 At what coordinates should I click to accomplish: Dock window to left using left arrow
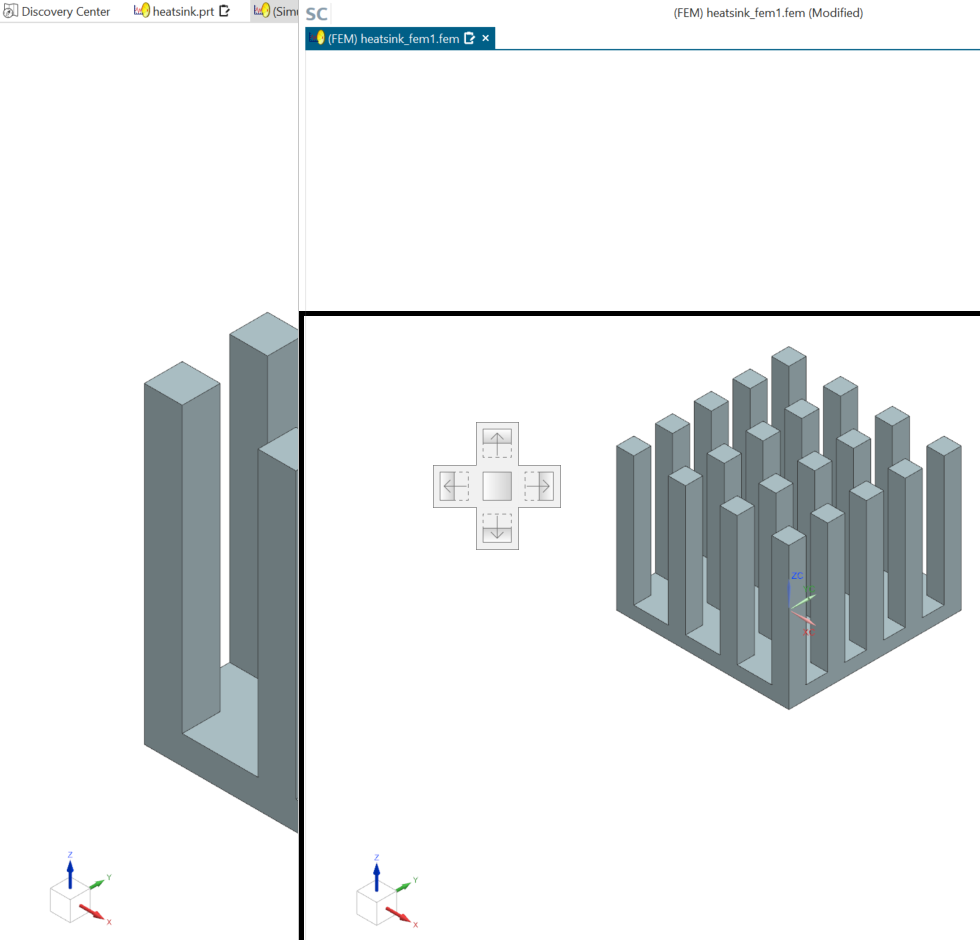pyautogui.click(x=455, y=487)
